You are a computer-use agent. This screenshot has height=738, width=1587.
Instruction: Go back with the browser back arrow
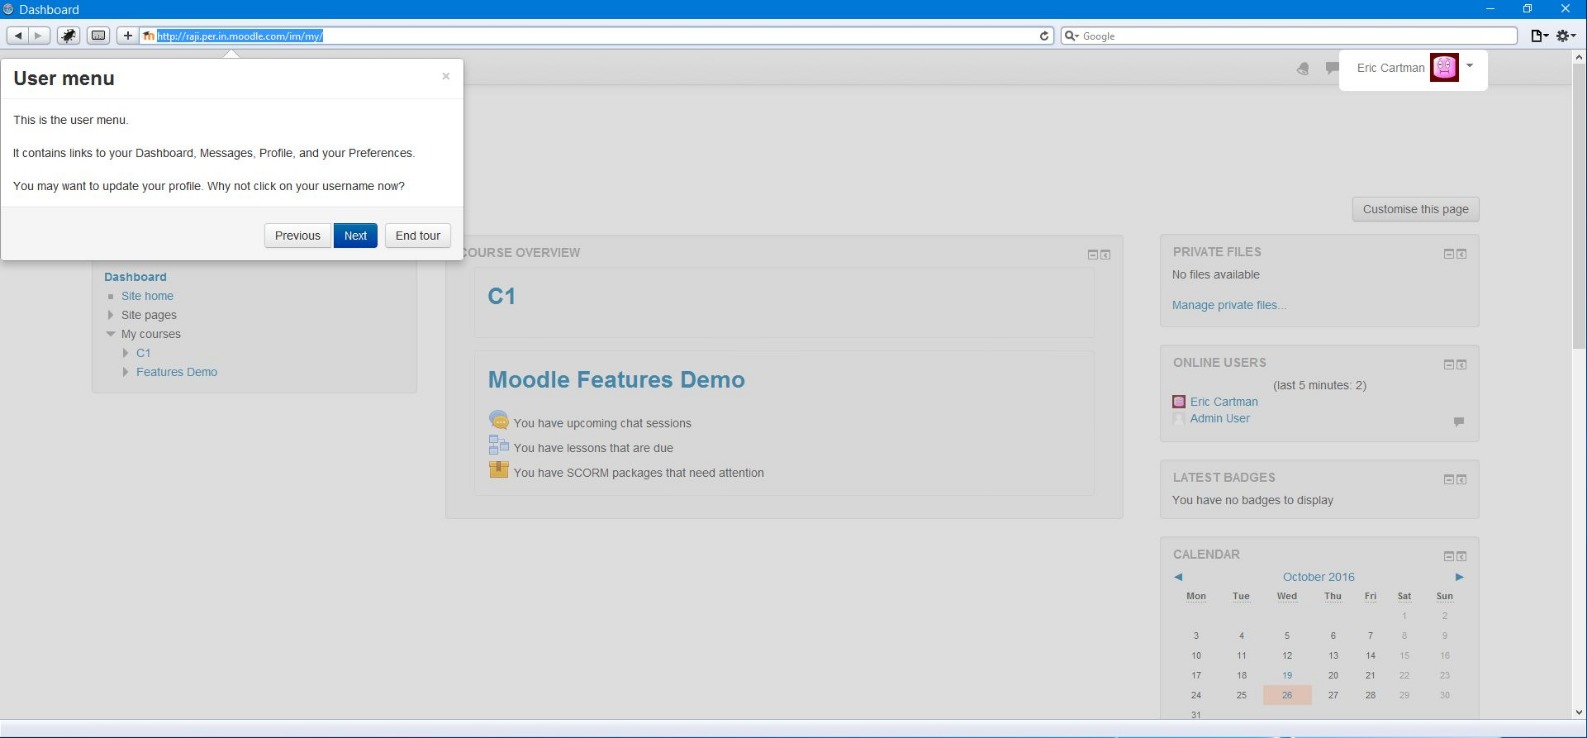tap(17, 36)
